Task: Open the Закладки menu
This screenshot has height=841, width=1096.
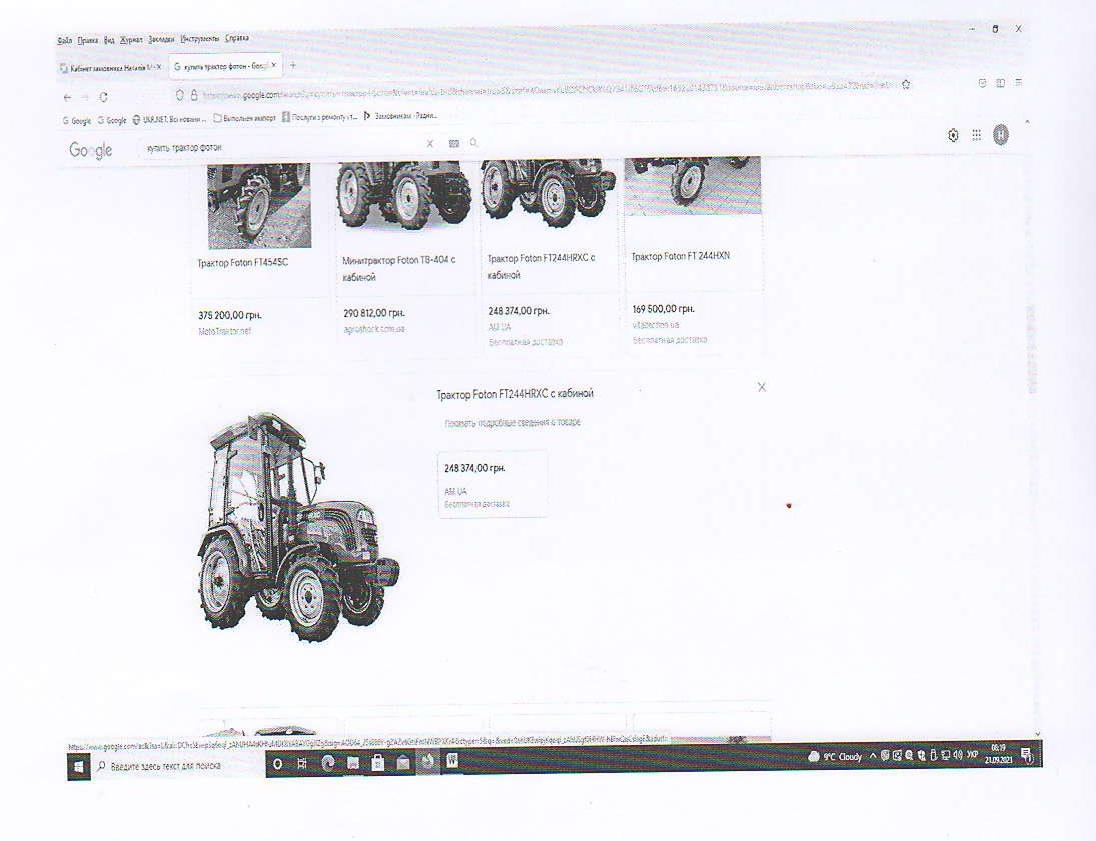Action: tap(161, 39)
